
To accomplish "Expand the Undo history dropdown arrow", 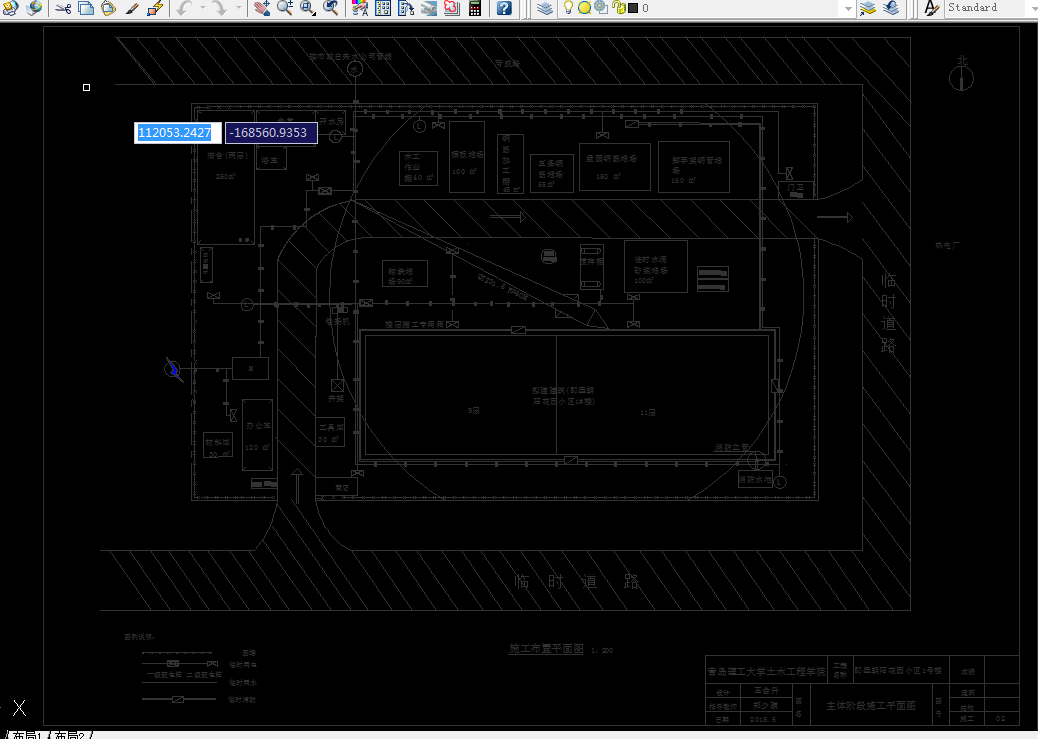I will 203,8.
